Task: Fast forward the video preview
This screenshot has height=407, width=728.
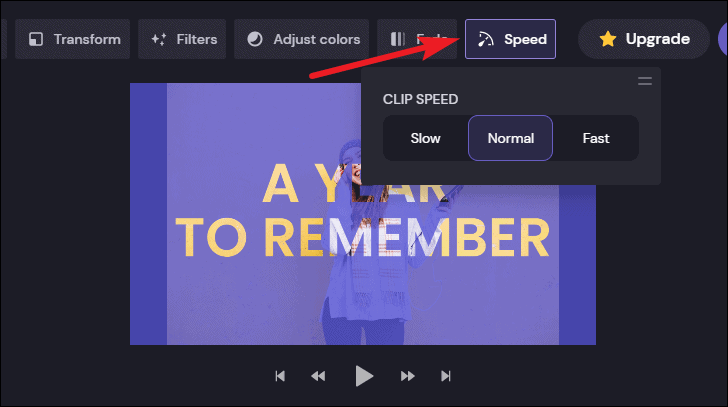Action: 408,376
